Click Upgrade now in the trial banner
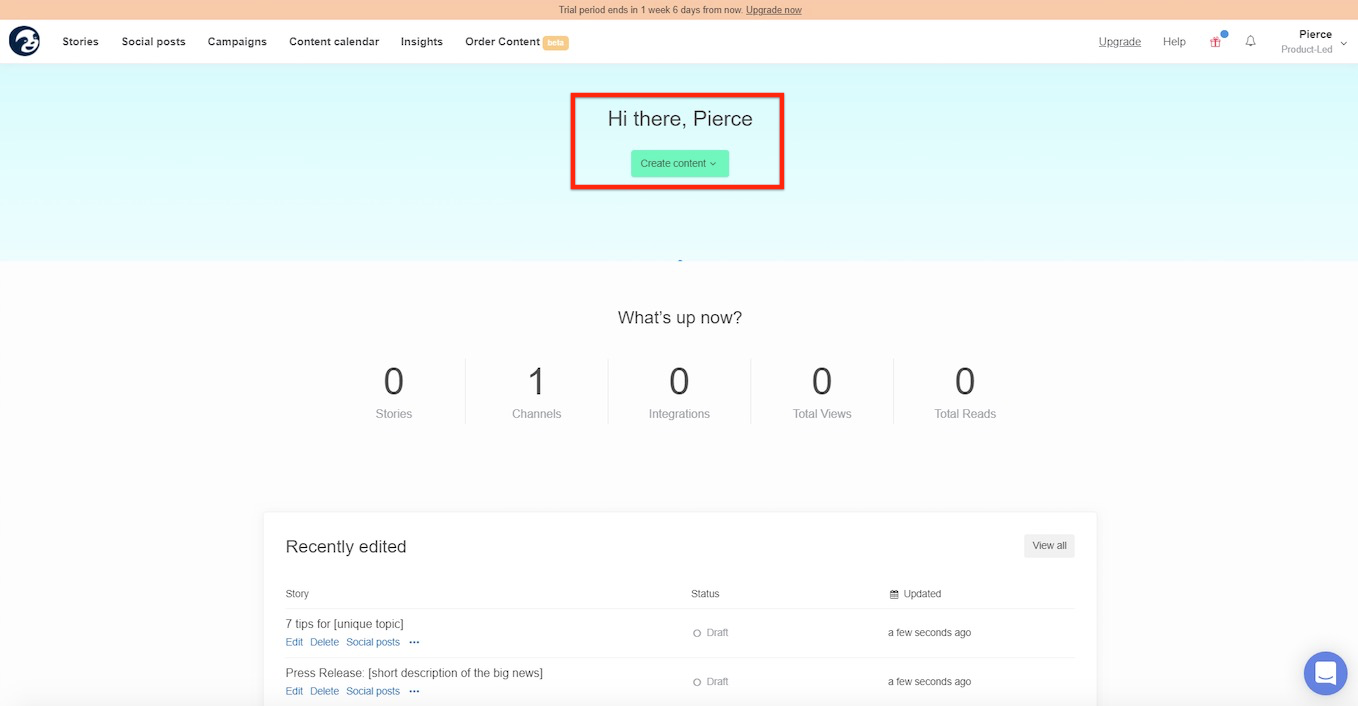1358x706 pixels. point(773,9)
